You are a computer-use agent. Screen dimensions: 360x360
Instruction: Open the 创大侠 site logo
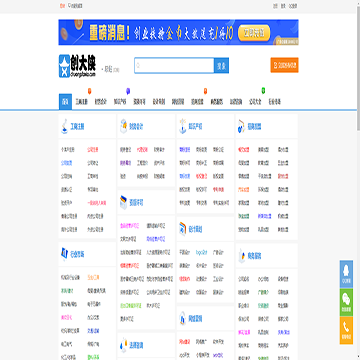[x=77, y=66]
